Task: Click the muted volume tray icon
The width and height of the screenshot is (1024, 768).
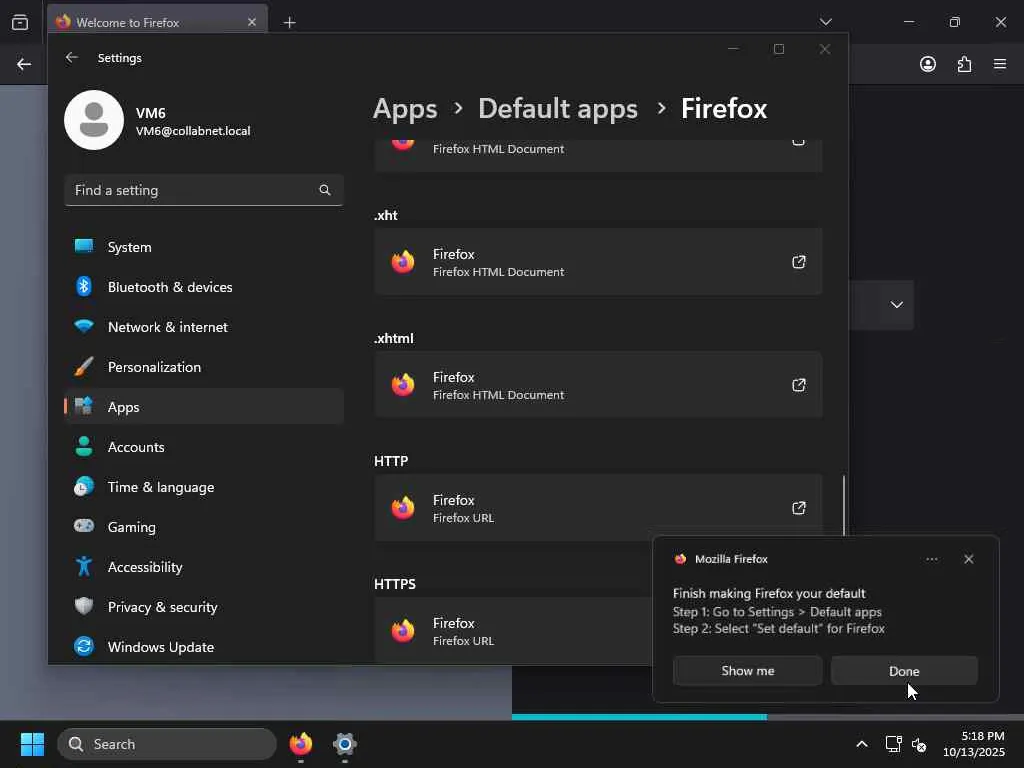Action: point(918,744)
